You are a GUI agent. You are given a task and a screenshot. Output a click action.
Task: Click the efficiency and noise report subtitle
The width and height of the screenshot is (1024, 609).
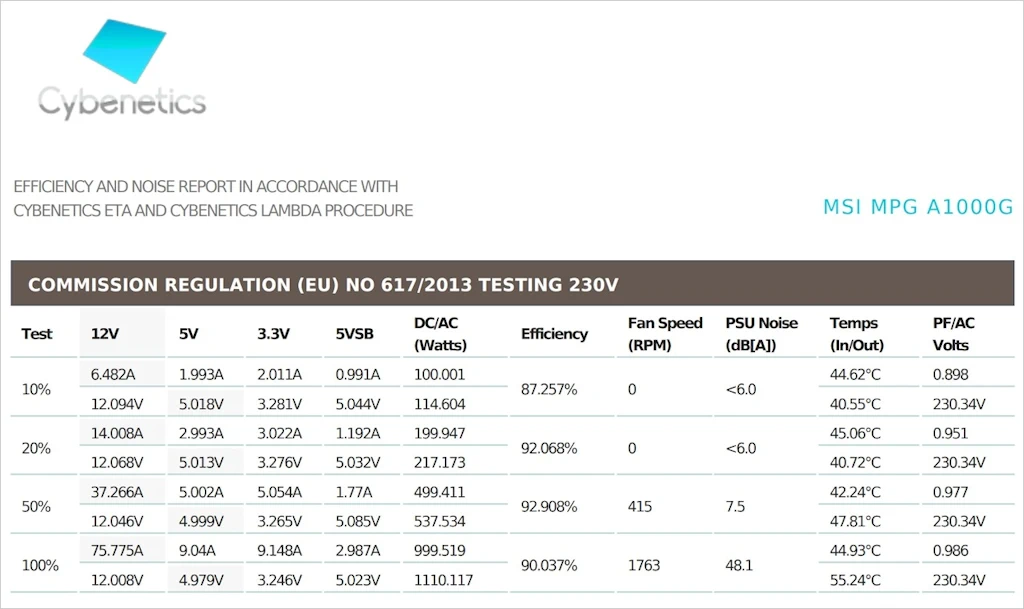tap(213, 198)
